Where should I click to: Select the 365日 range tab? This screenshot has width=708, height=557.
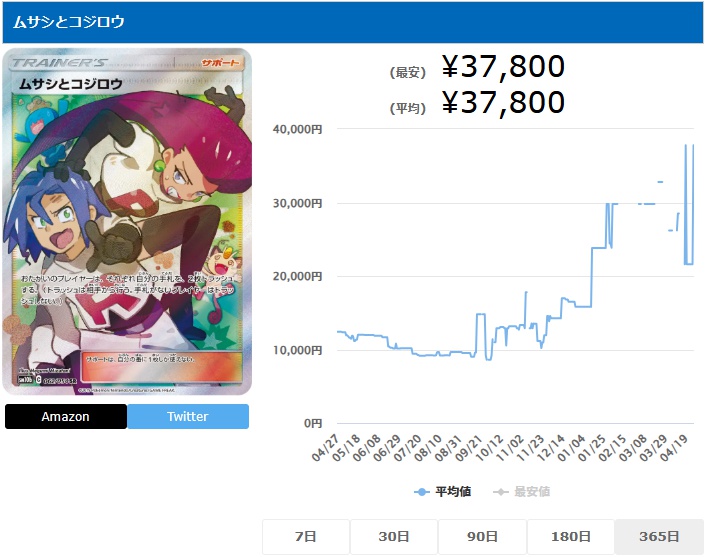659,536
